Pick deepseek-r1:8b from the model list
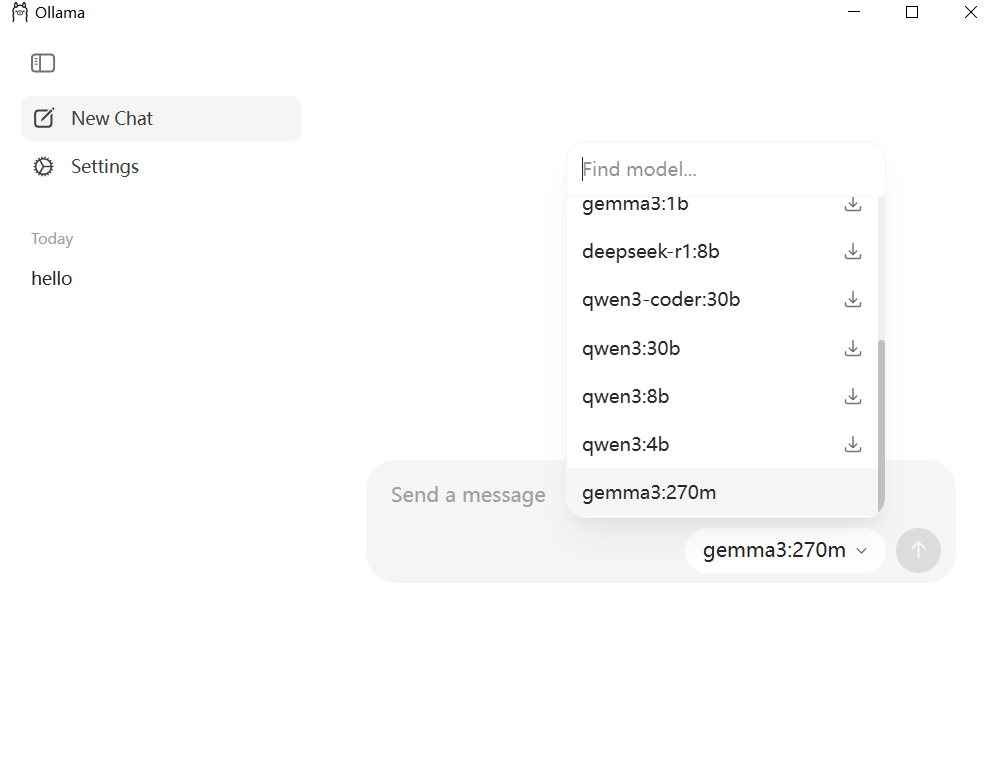Image resolution: width=1000 pixels, height=782 pixels. (x=651, y=252)
